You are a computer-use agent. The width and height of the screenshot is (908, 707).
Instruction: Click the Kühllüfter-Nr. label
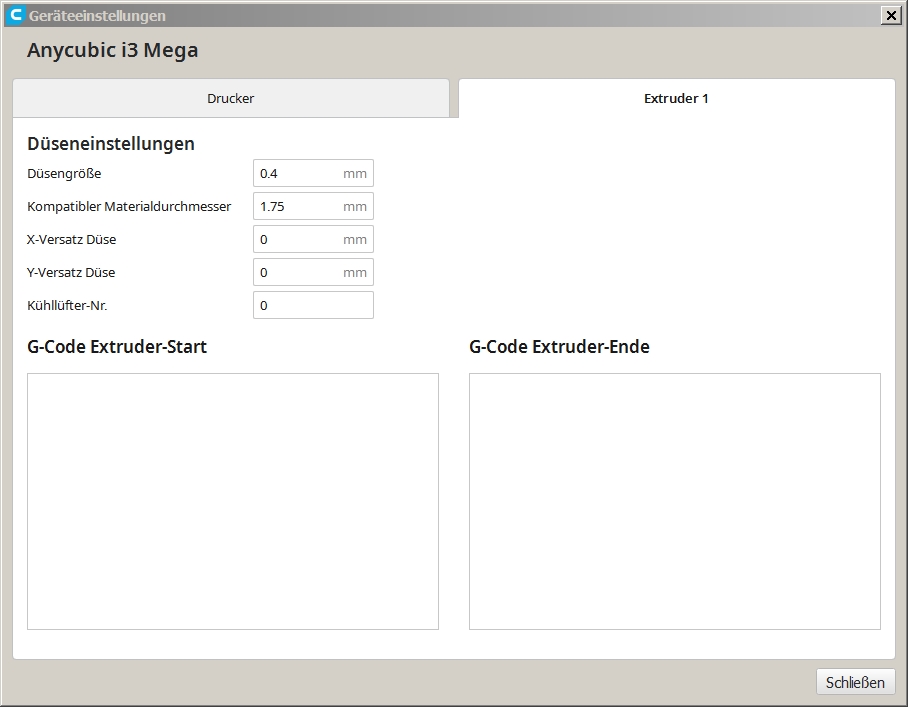pos(67,306)
